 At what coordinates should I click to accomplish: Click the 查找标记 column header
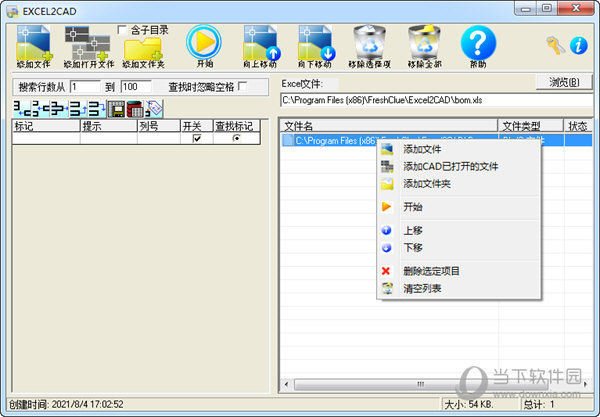pyautogui.click(x=236, y=126)
